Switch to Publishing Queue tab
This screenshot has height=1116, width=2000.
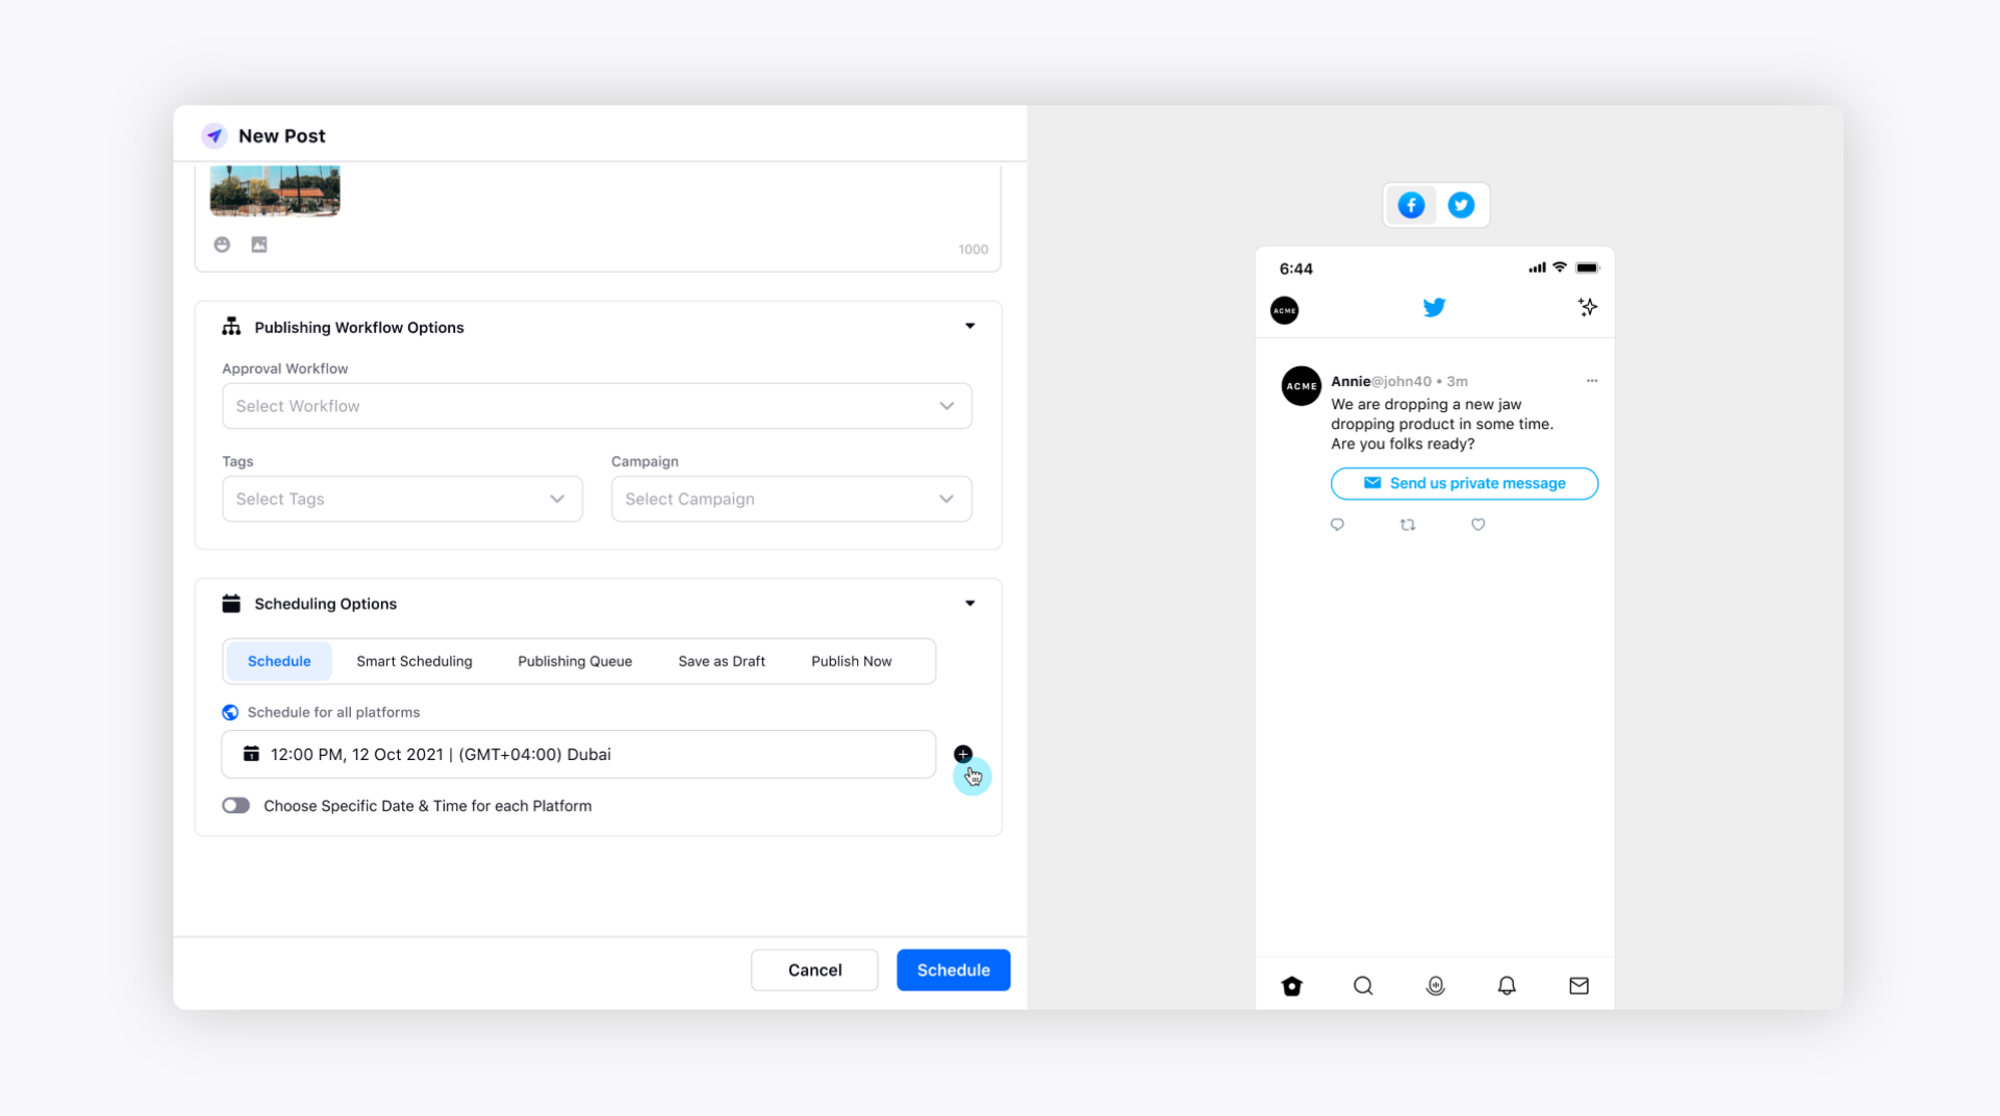coord(574,661)
